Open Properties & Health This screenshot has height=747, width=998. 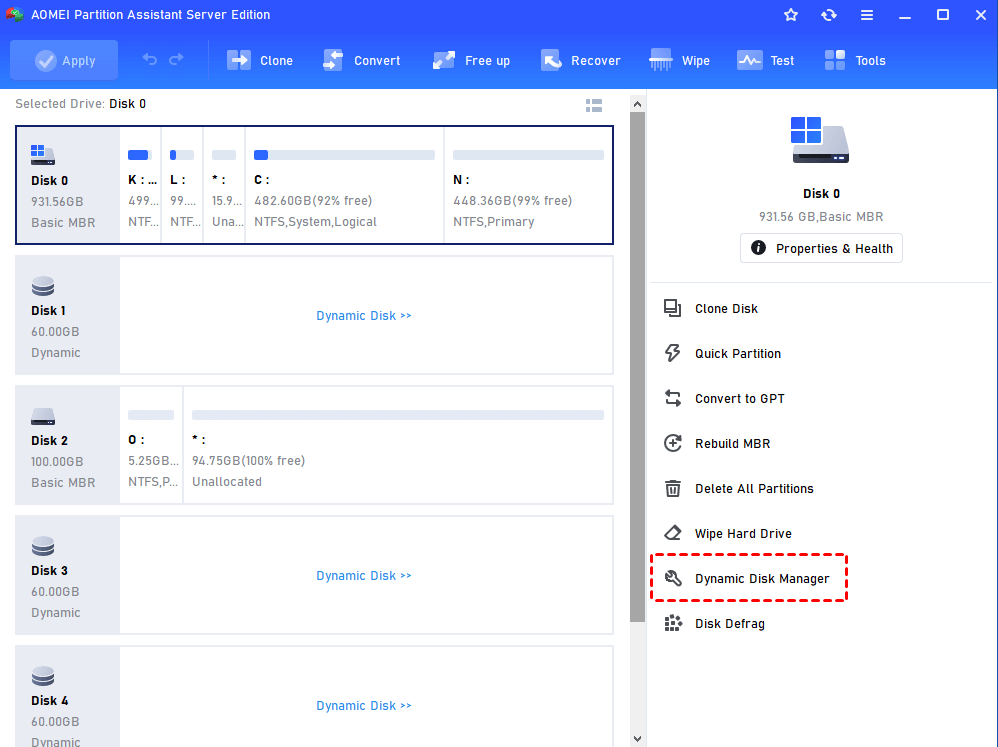[x=821, y=248]
